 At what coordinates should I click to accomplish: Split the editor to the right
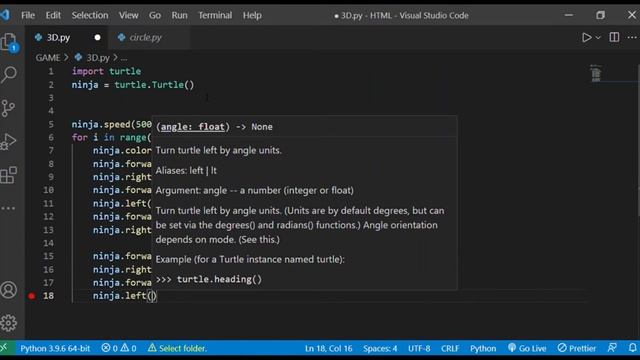[x=614, y=37]
